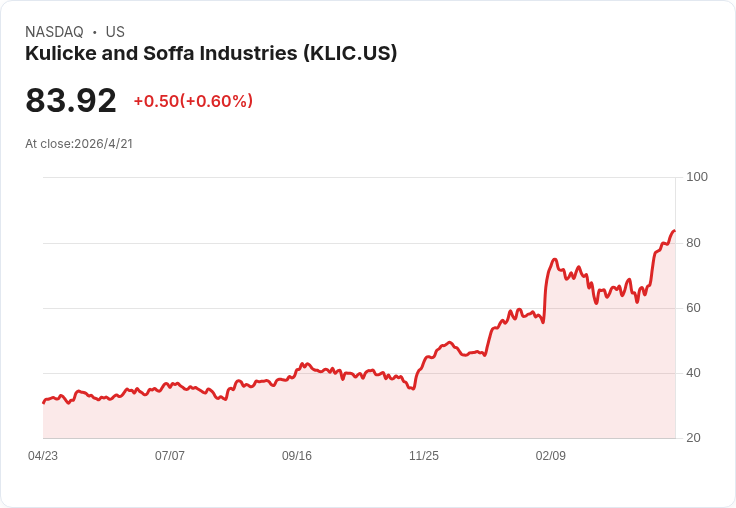Click the 11/25 date axis label
Screen dimensions: 736x508
pos(424,455)
